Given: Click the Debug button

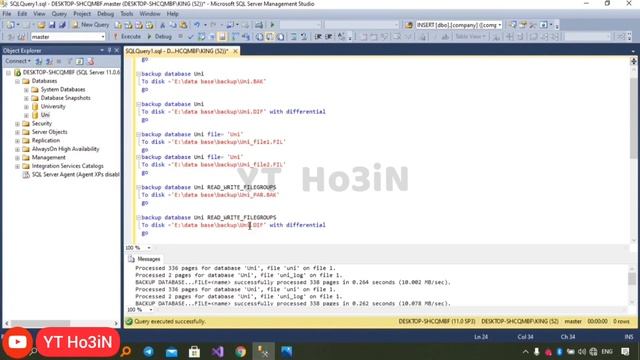Looking at the screenshot, I should [x=159, y=36].
